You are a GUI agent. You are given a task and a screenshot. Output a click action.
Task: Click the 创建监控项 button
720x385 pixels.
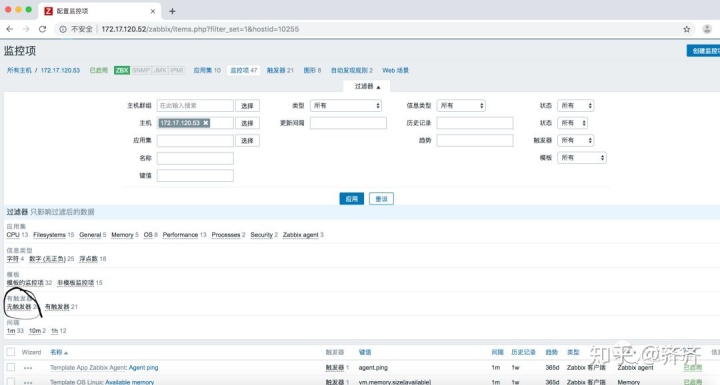[x=704, y=51]
